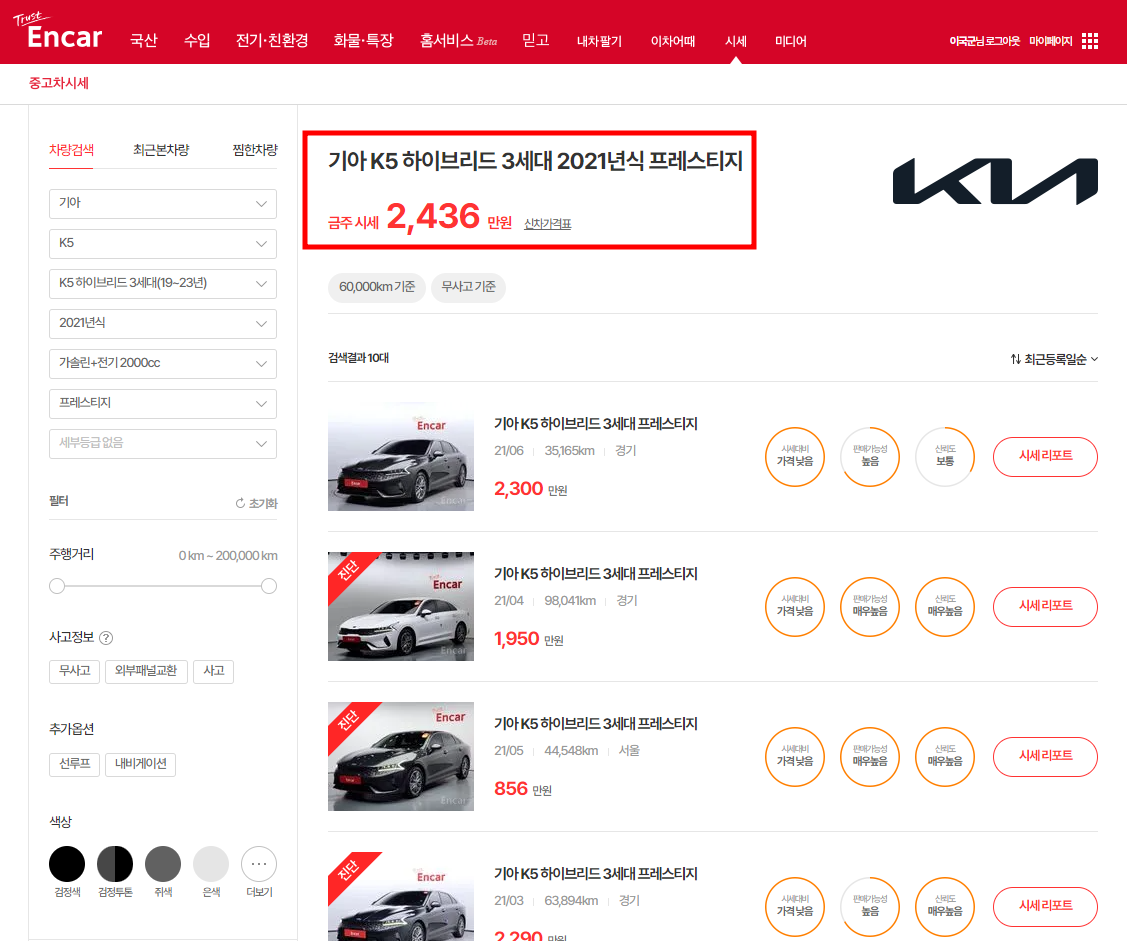Click 판매가능성 높음 badge for 2,300만원 car
Screen dimensions: 1127x941
pyautogui.click(x=870, y=457)
